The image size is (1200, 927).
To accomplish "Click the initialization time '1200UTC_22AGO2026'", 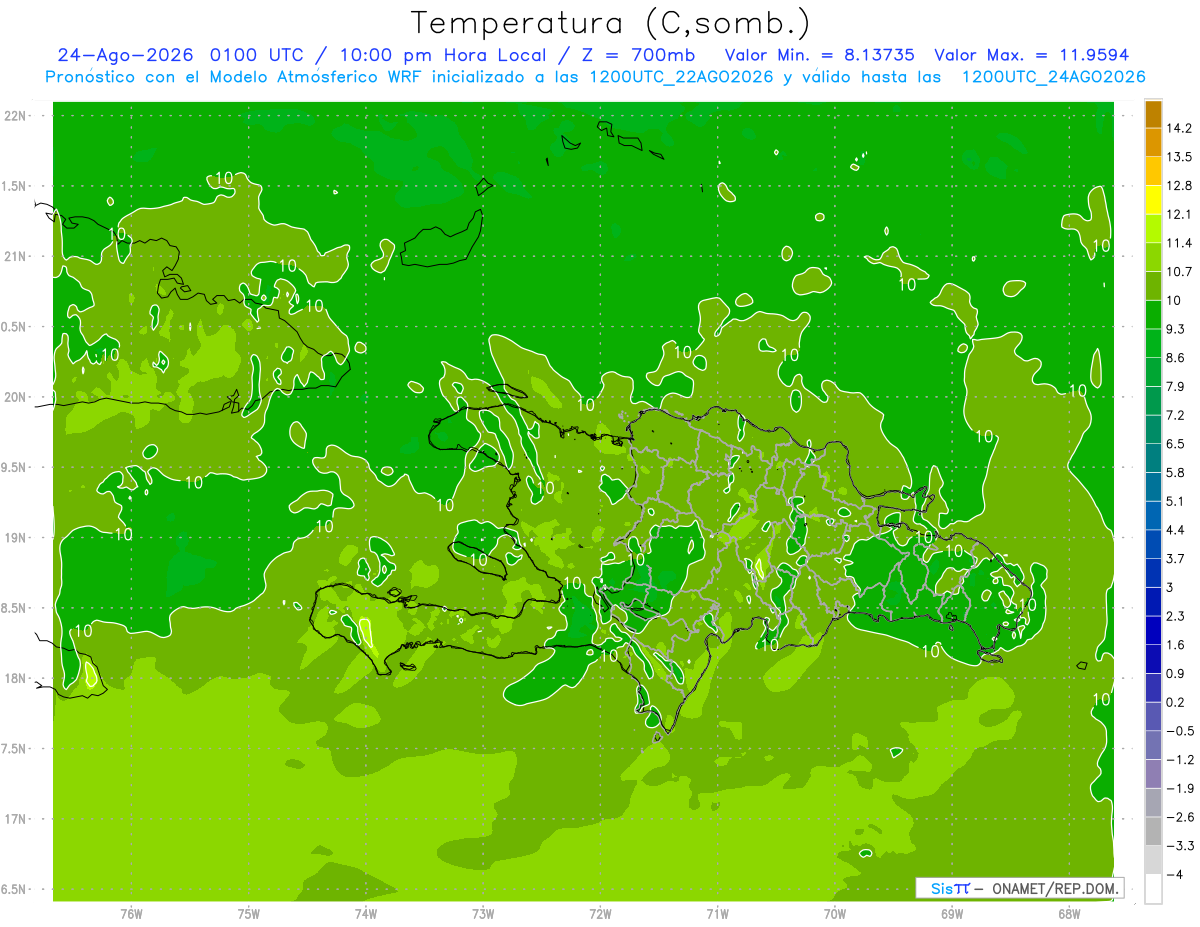I will [x=679, y=77].
